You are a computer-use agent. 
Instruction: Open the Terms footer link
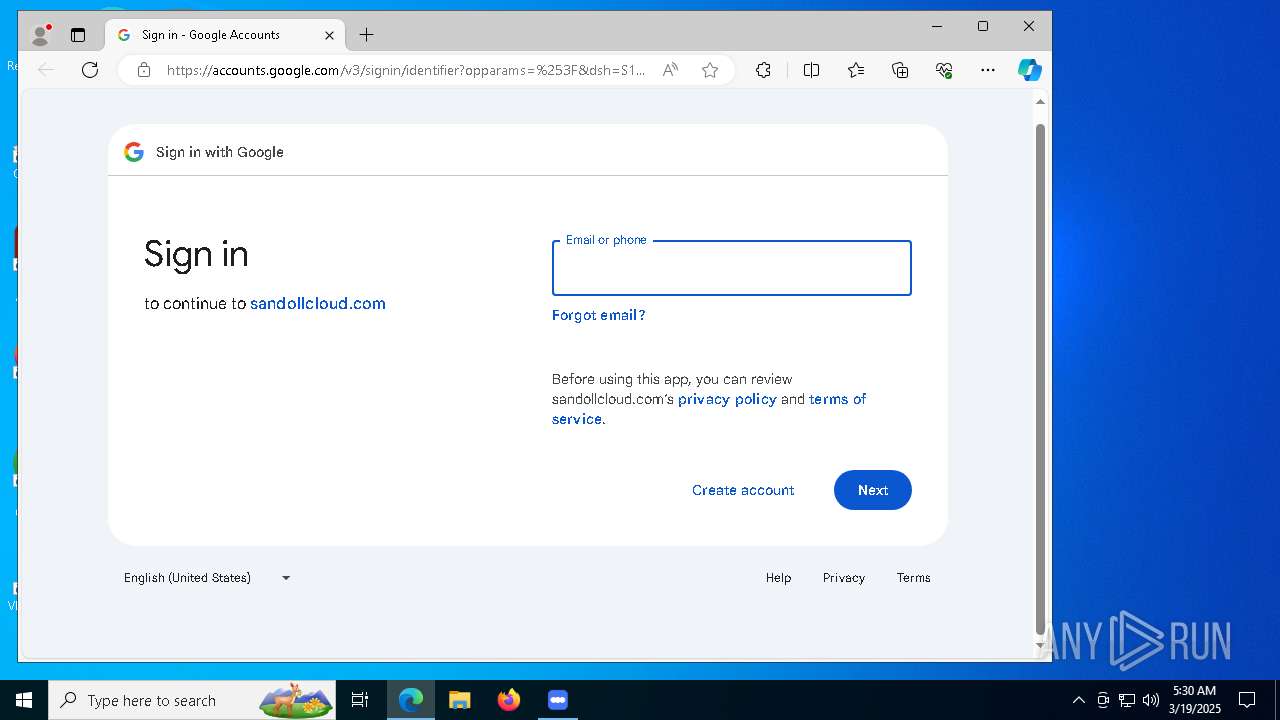(914, 578)
